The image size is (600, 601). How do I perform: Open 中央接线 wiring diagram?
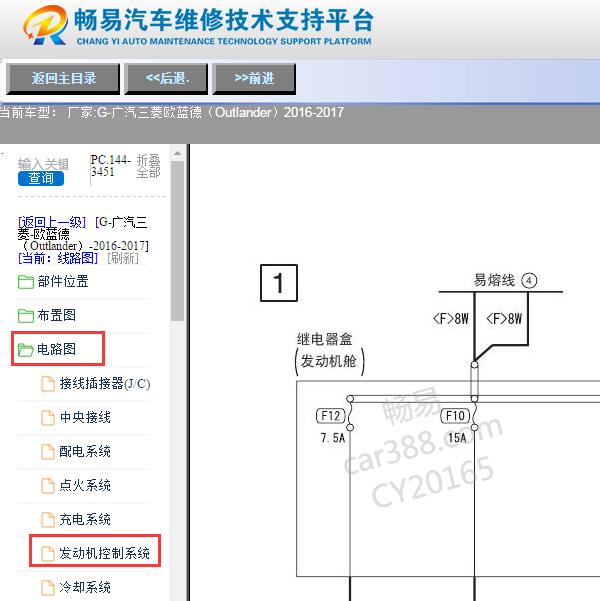pos(85,417)
